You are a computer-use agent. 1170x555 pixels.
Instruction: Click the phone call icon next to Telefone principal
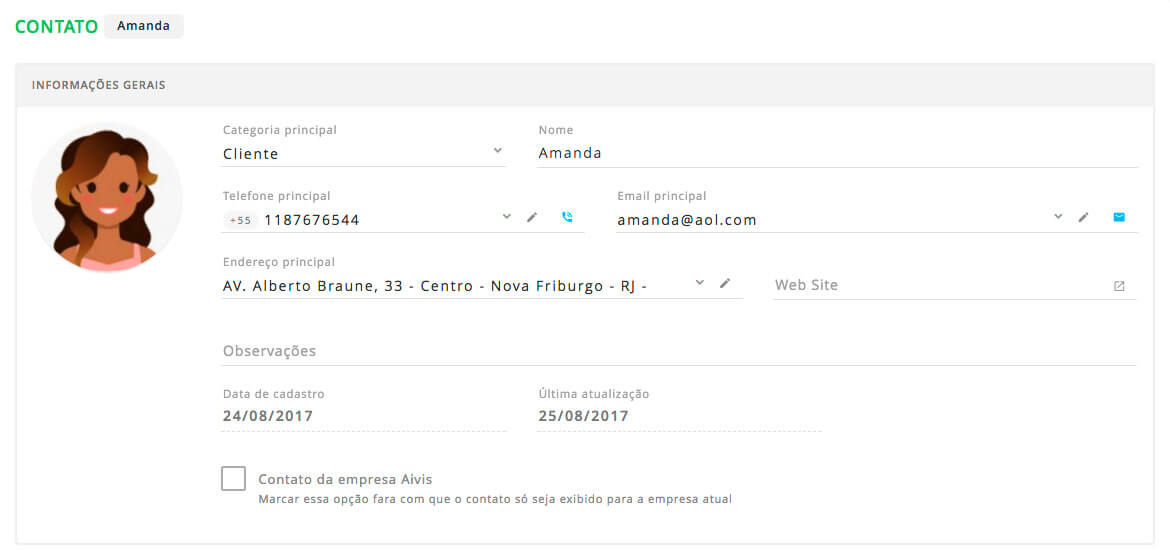(x=567, y=218)
